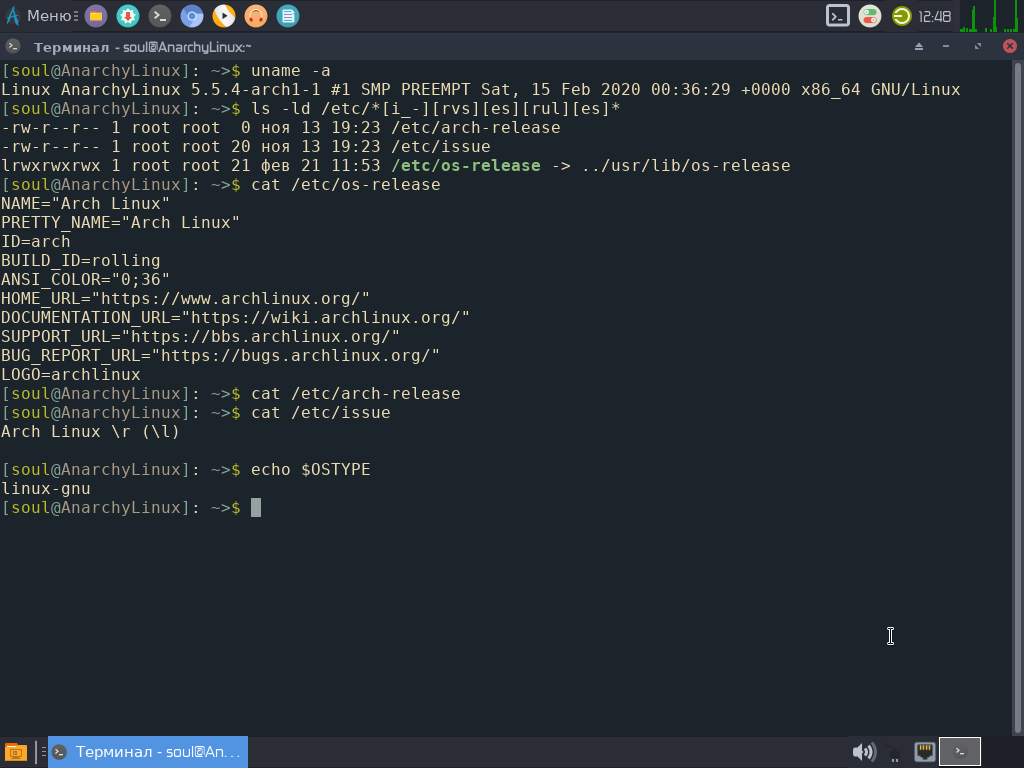Screen dimensions: 1024x768
Task: Click the 'PRETTY_NAME="Arch Linux"' line
Action: [120, 223]
